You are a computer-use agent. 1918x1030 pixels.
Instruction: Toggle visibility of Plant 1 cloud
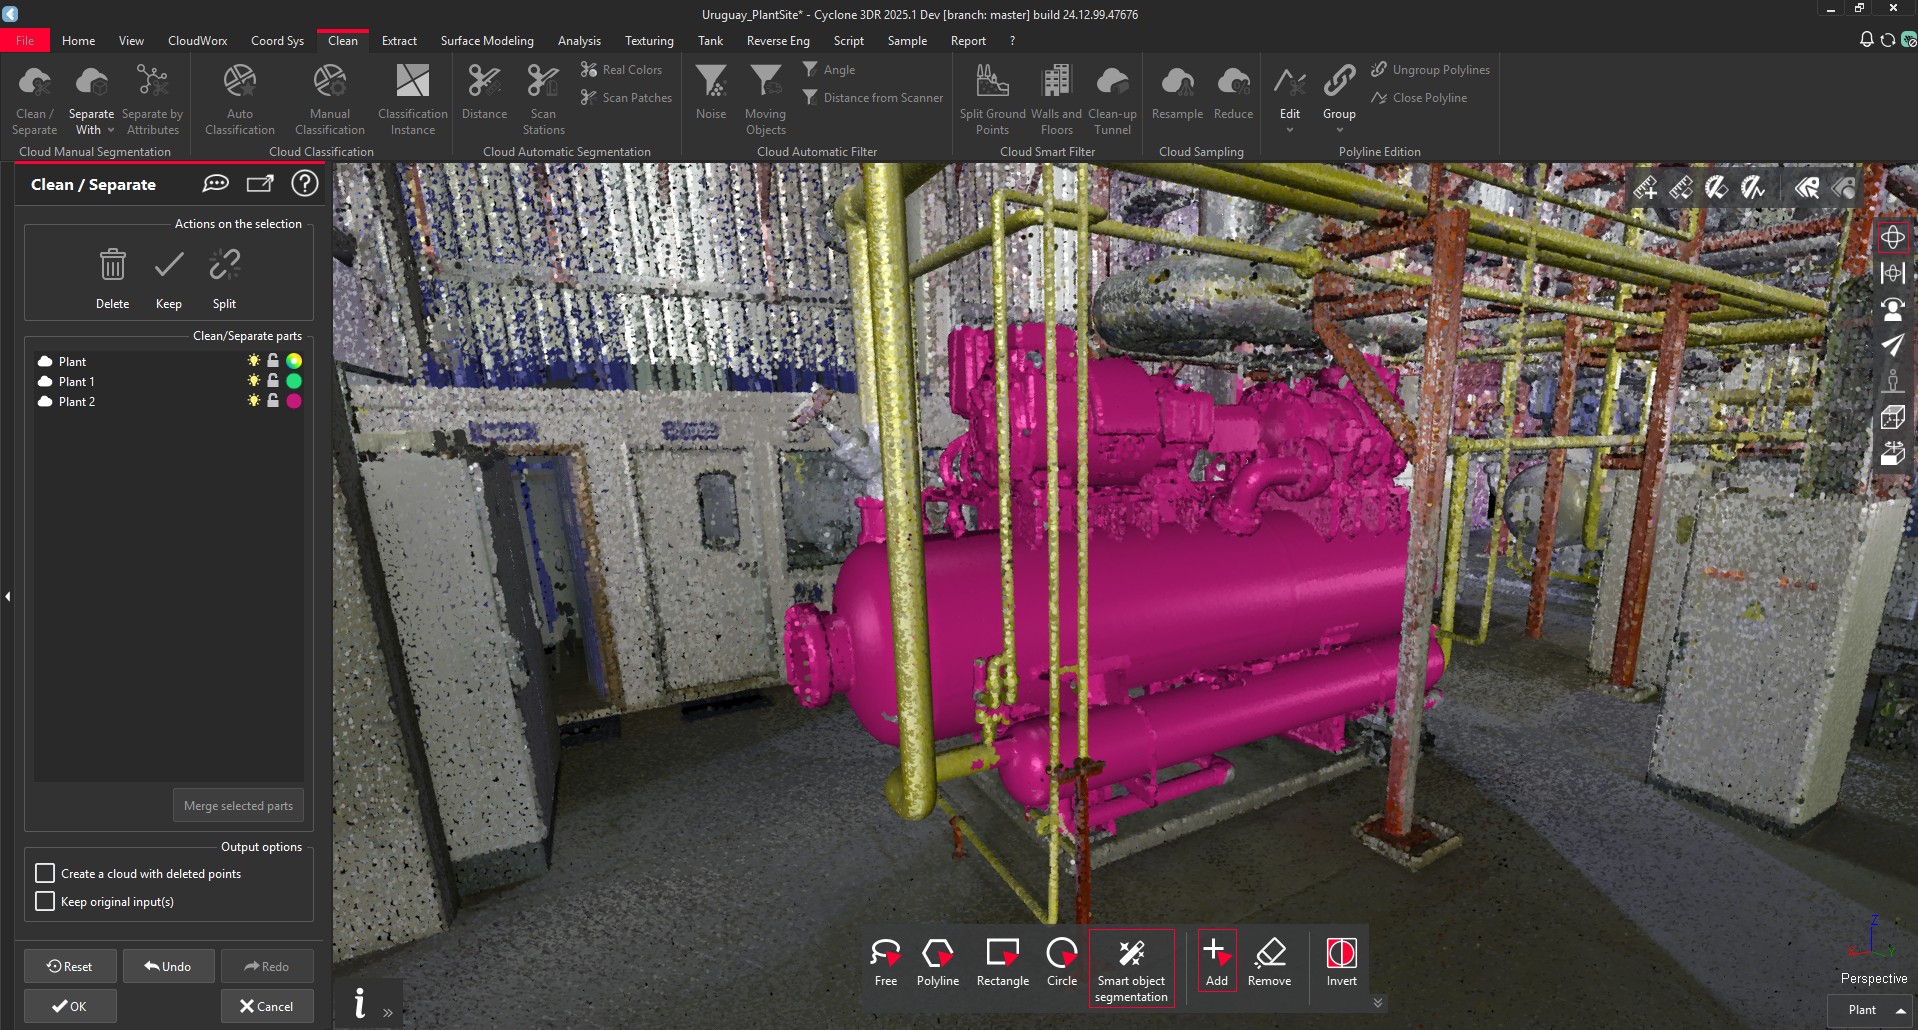[x=252, y=381]
